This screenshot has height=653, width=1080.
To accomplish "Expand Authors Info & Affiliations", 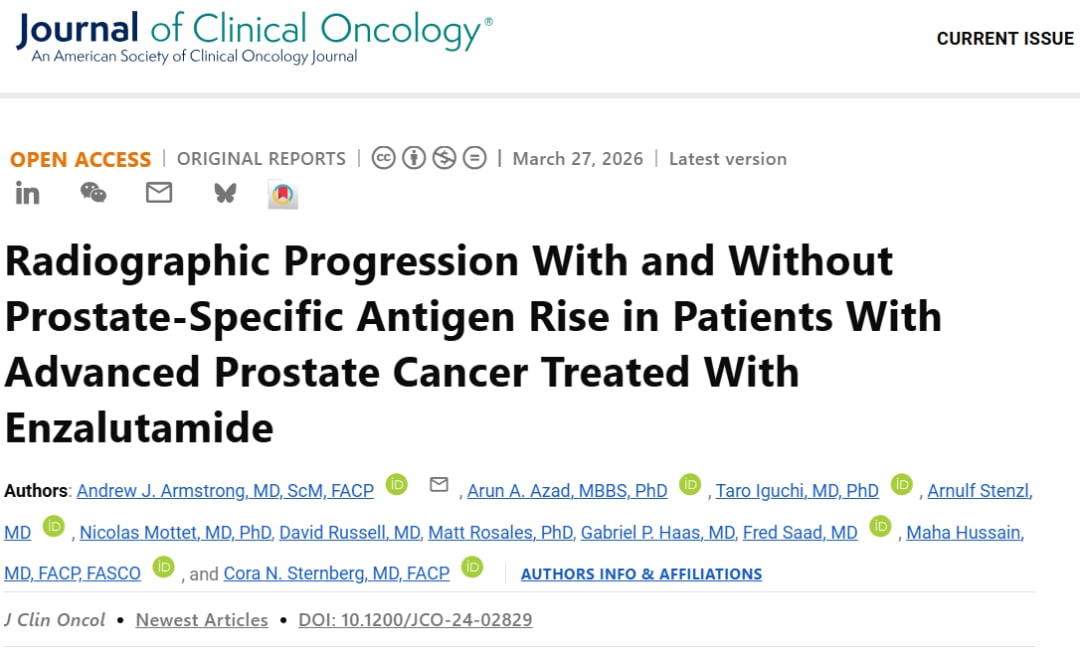I will pyautogui.click(x=641, y=574).
